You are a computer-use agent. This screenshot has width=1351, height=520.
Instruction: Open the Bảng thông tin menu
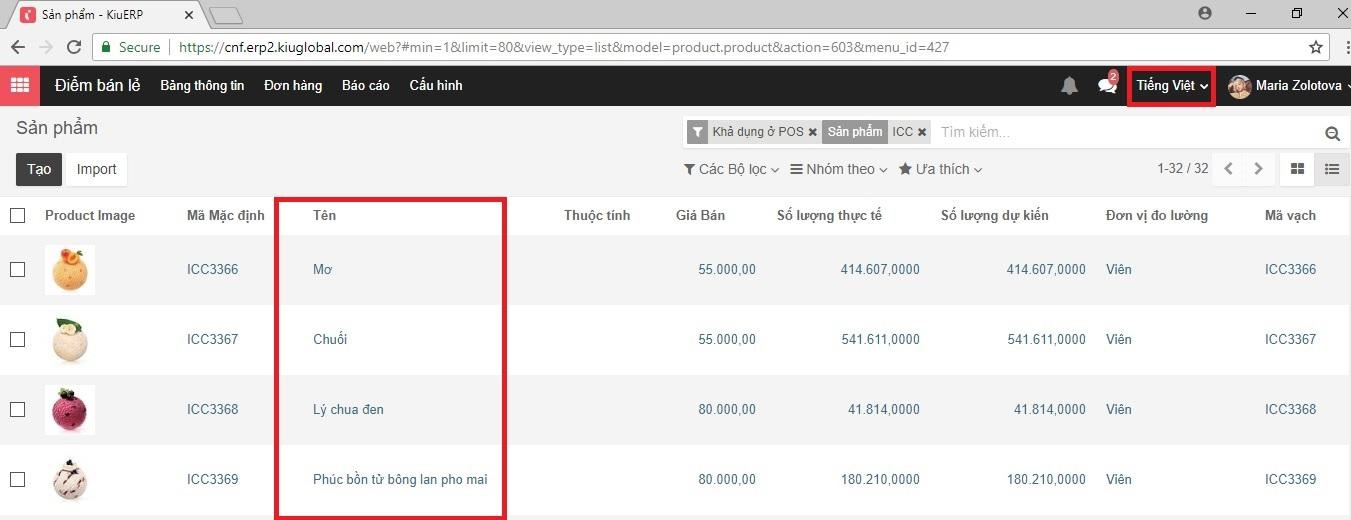pyautogui.click(x=202, y=85)
